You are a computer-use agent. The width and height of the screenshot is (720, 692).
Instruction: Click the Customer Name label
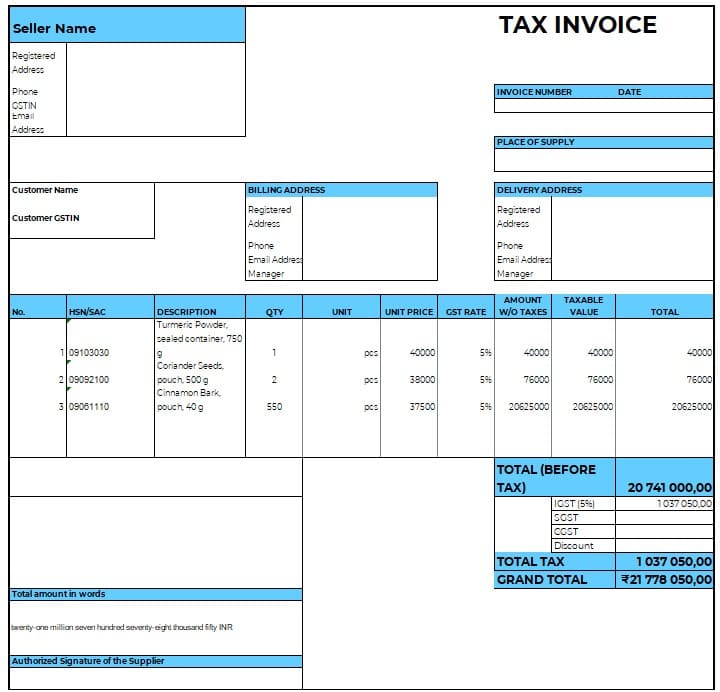point(45,190)
